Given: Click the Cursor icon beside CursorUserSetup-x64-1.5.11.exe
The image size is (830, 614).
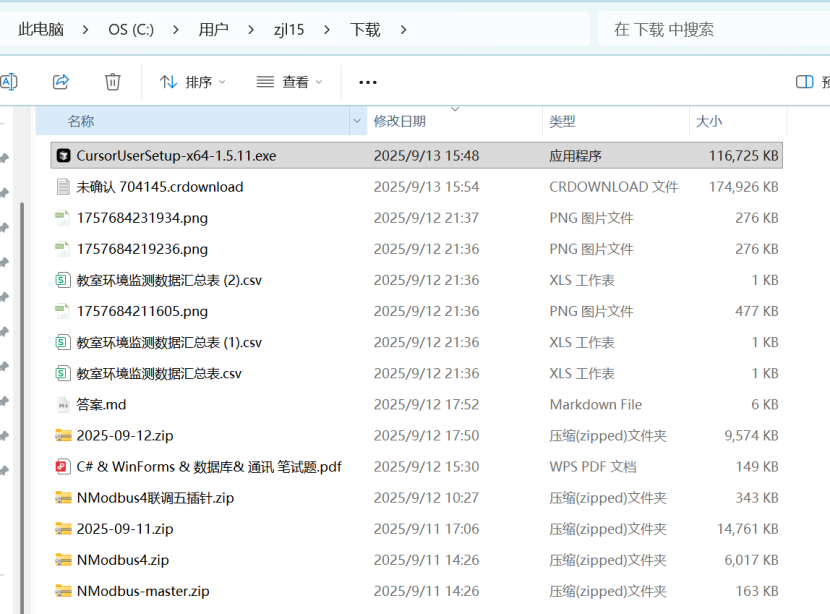Looking at the screenshot, I should pos(63,155).
